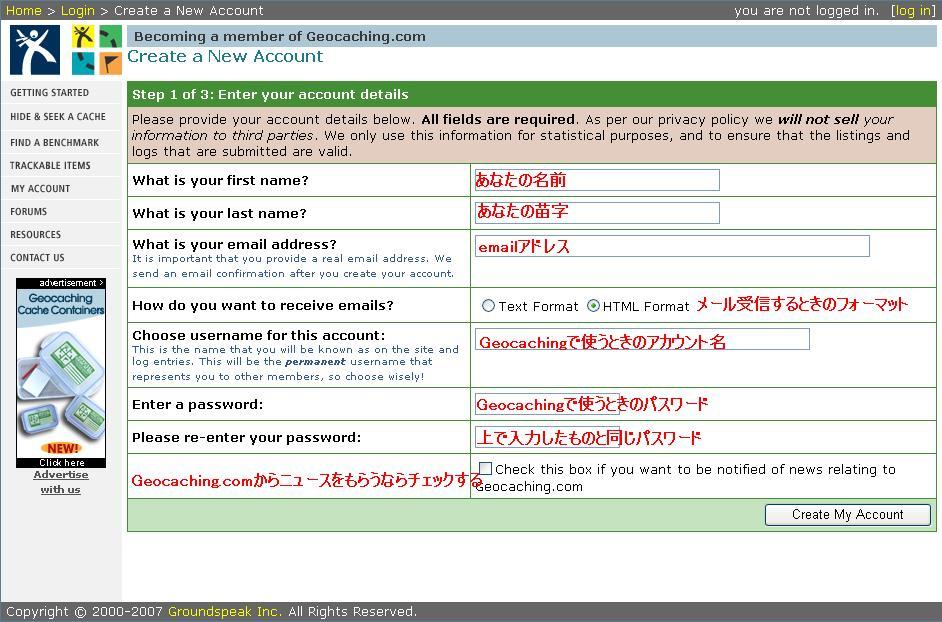The image size is (942, 622).
Task: Click the Geocaching white figure logo
Action: click(35, 50)
